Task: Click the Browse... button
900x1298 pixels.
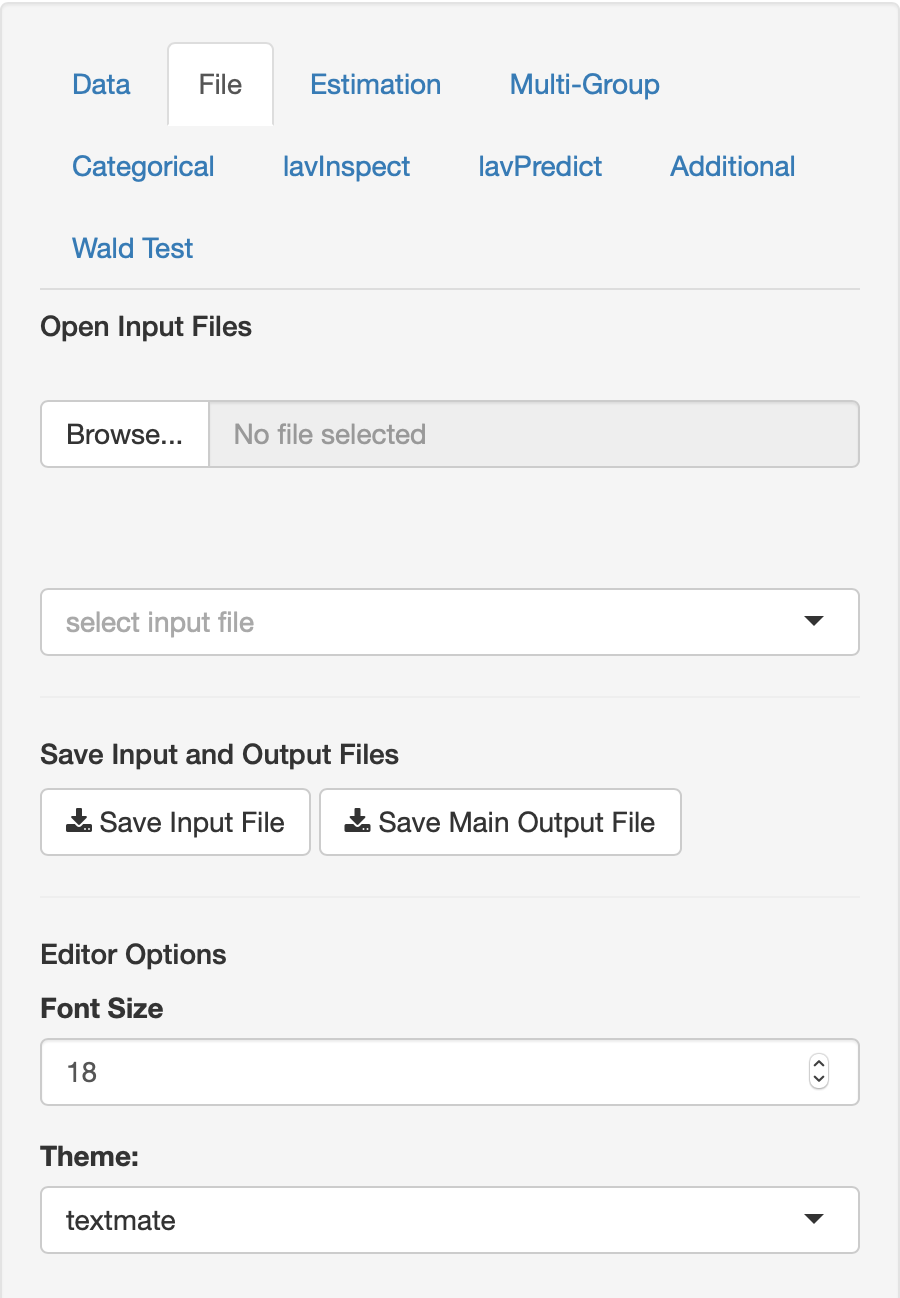Action: [124, 434]
